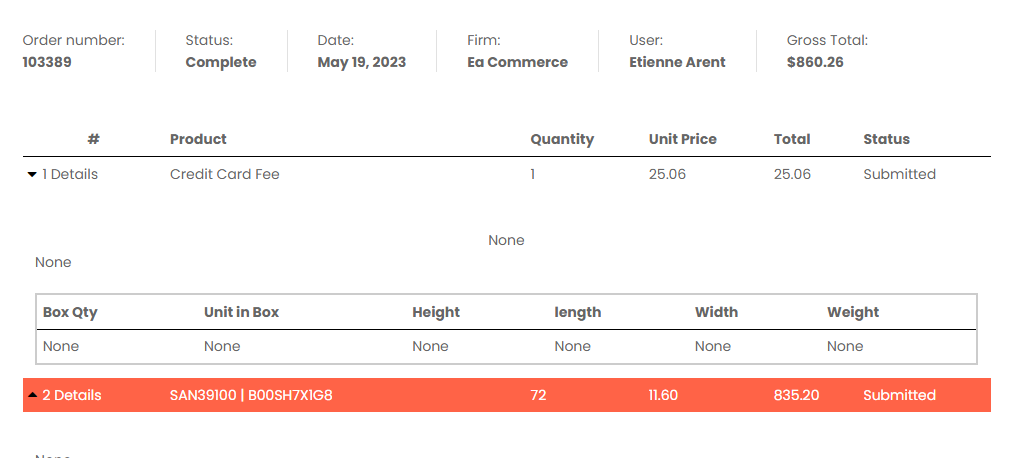Image resolution: width=1017 pixels, height=458 pixels.
Task: Click the Submitted status of Credit Card Fee
Action: [900, 175]
